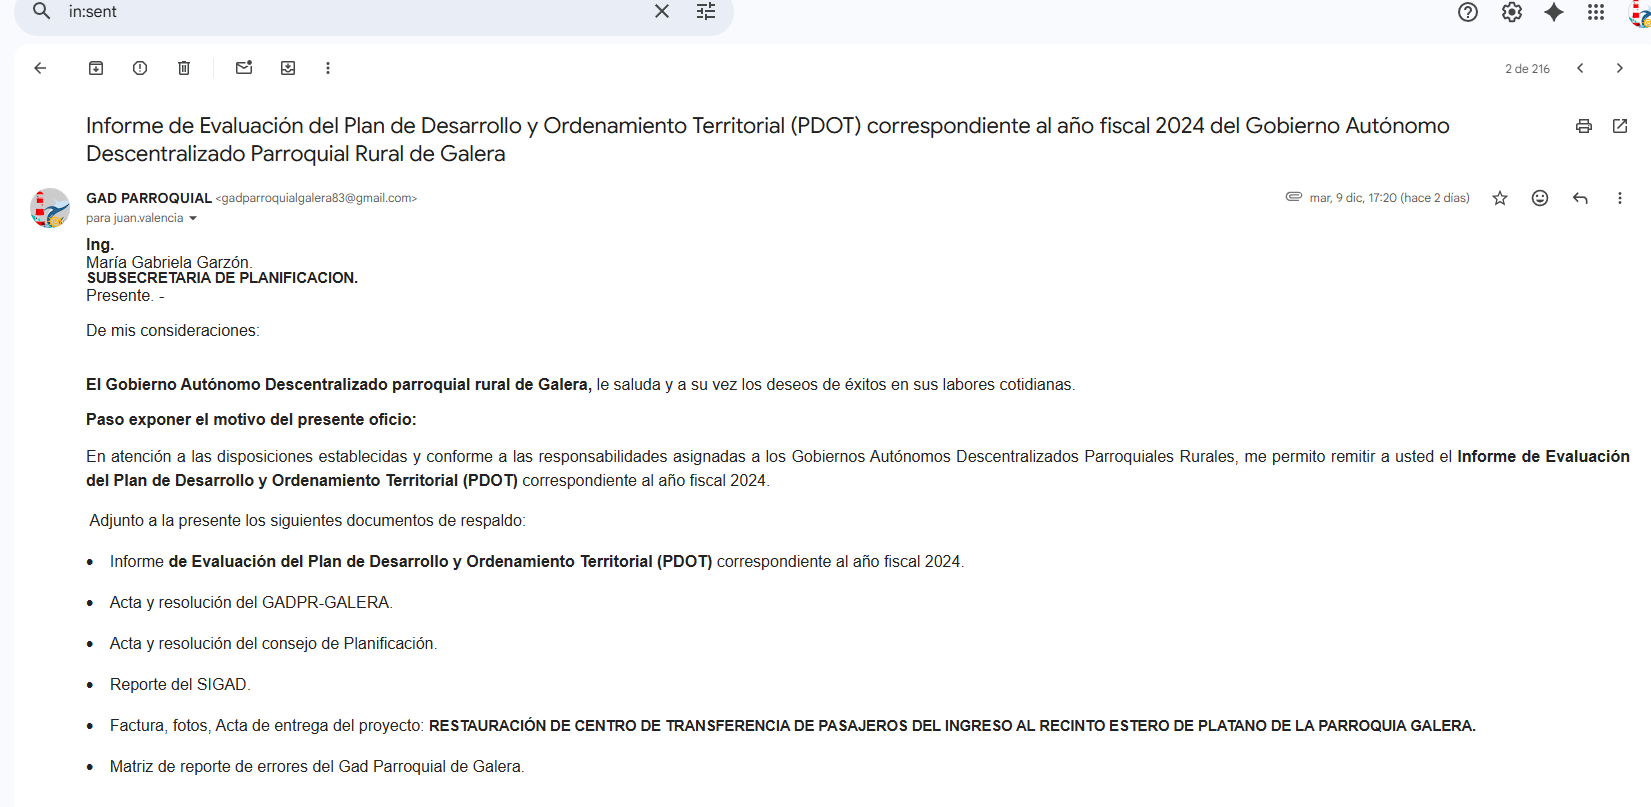The image size is (1651, 807).
Task: Click the Move to icon
Action: [x=288, y=68]
